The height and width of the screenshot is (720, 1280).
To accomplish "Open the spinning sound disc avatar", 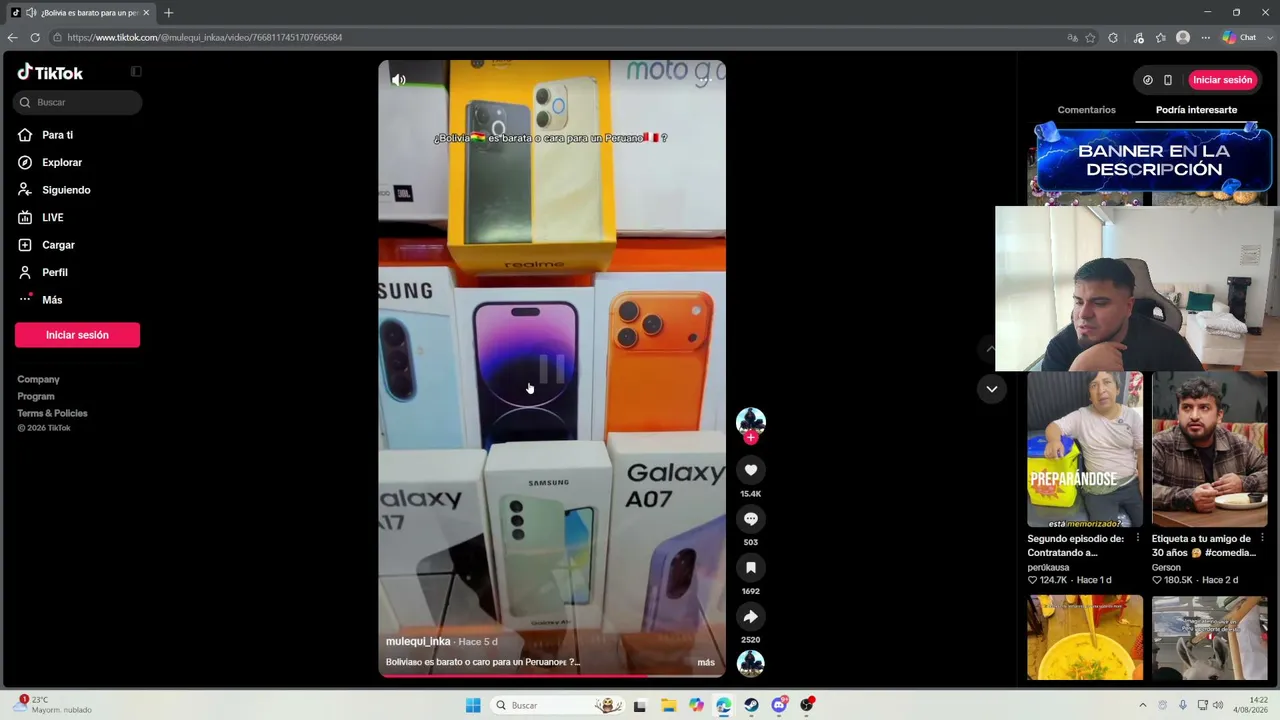I will click(751, 663).
